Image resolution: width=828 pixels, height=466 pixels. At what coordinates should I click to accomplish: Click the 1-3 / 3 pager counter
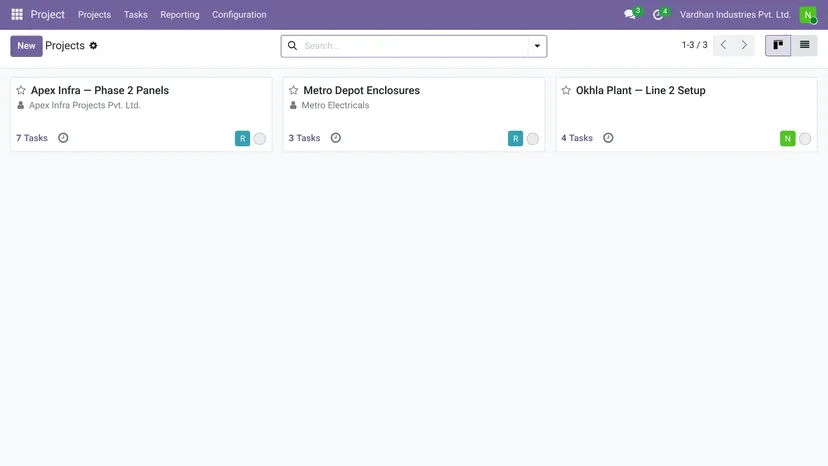694,45
